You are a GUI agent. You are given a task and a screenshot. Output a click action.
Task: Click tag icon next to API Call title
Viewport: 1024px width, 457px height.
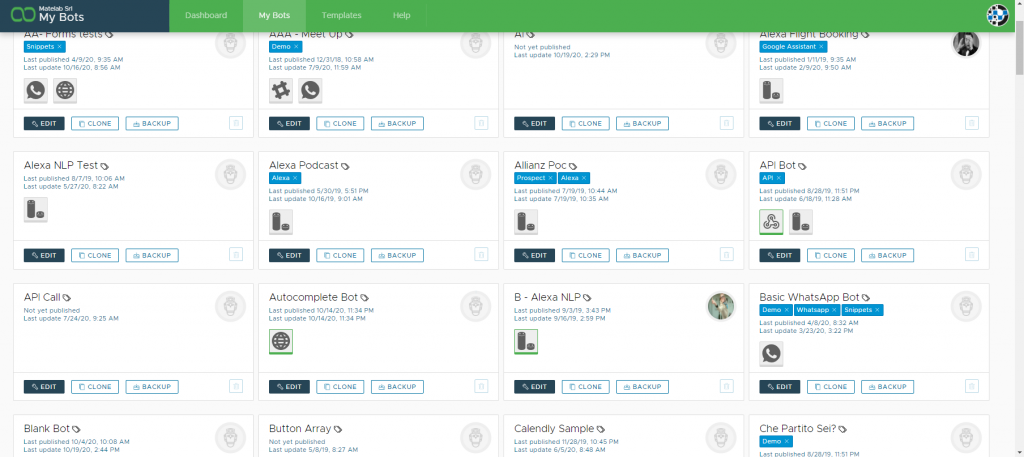click(67, 298)
